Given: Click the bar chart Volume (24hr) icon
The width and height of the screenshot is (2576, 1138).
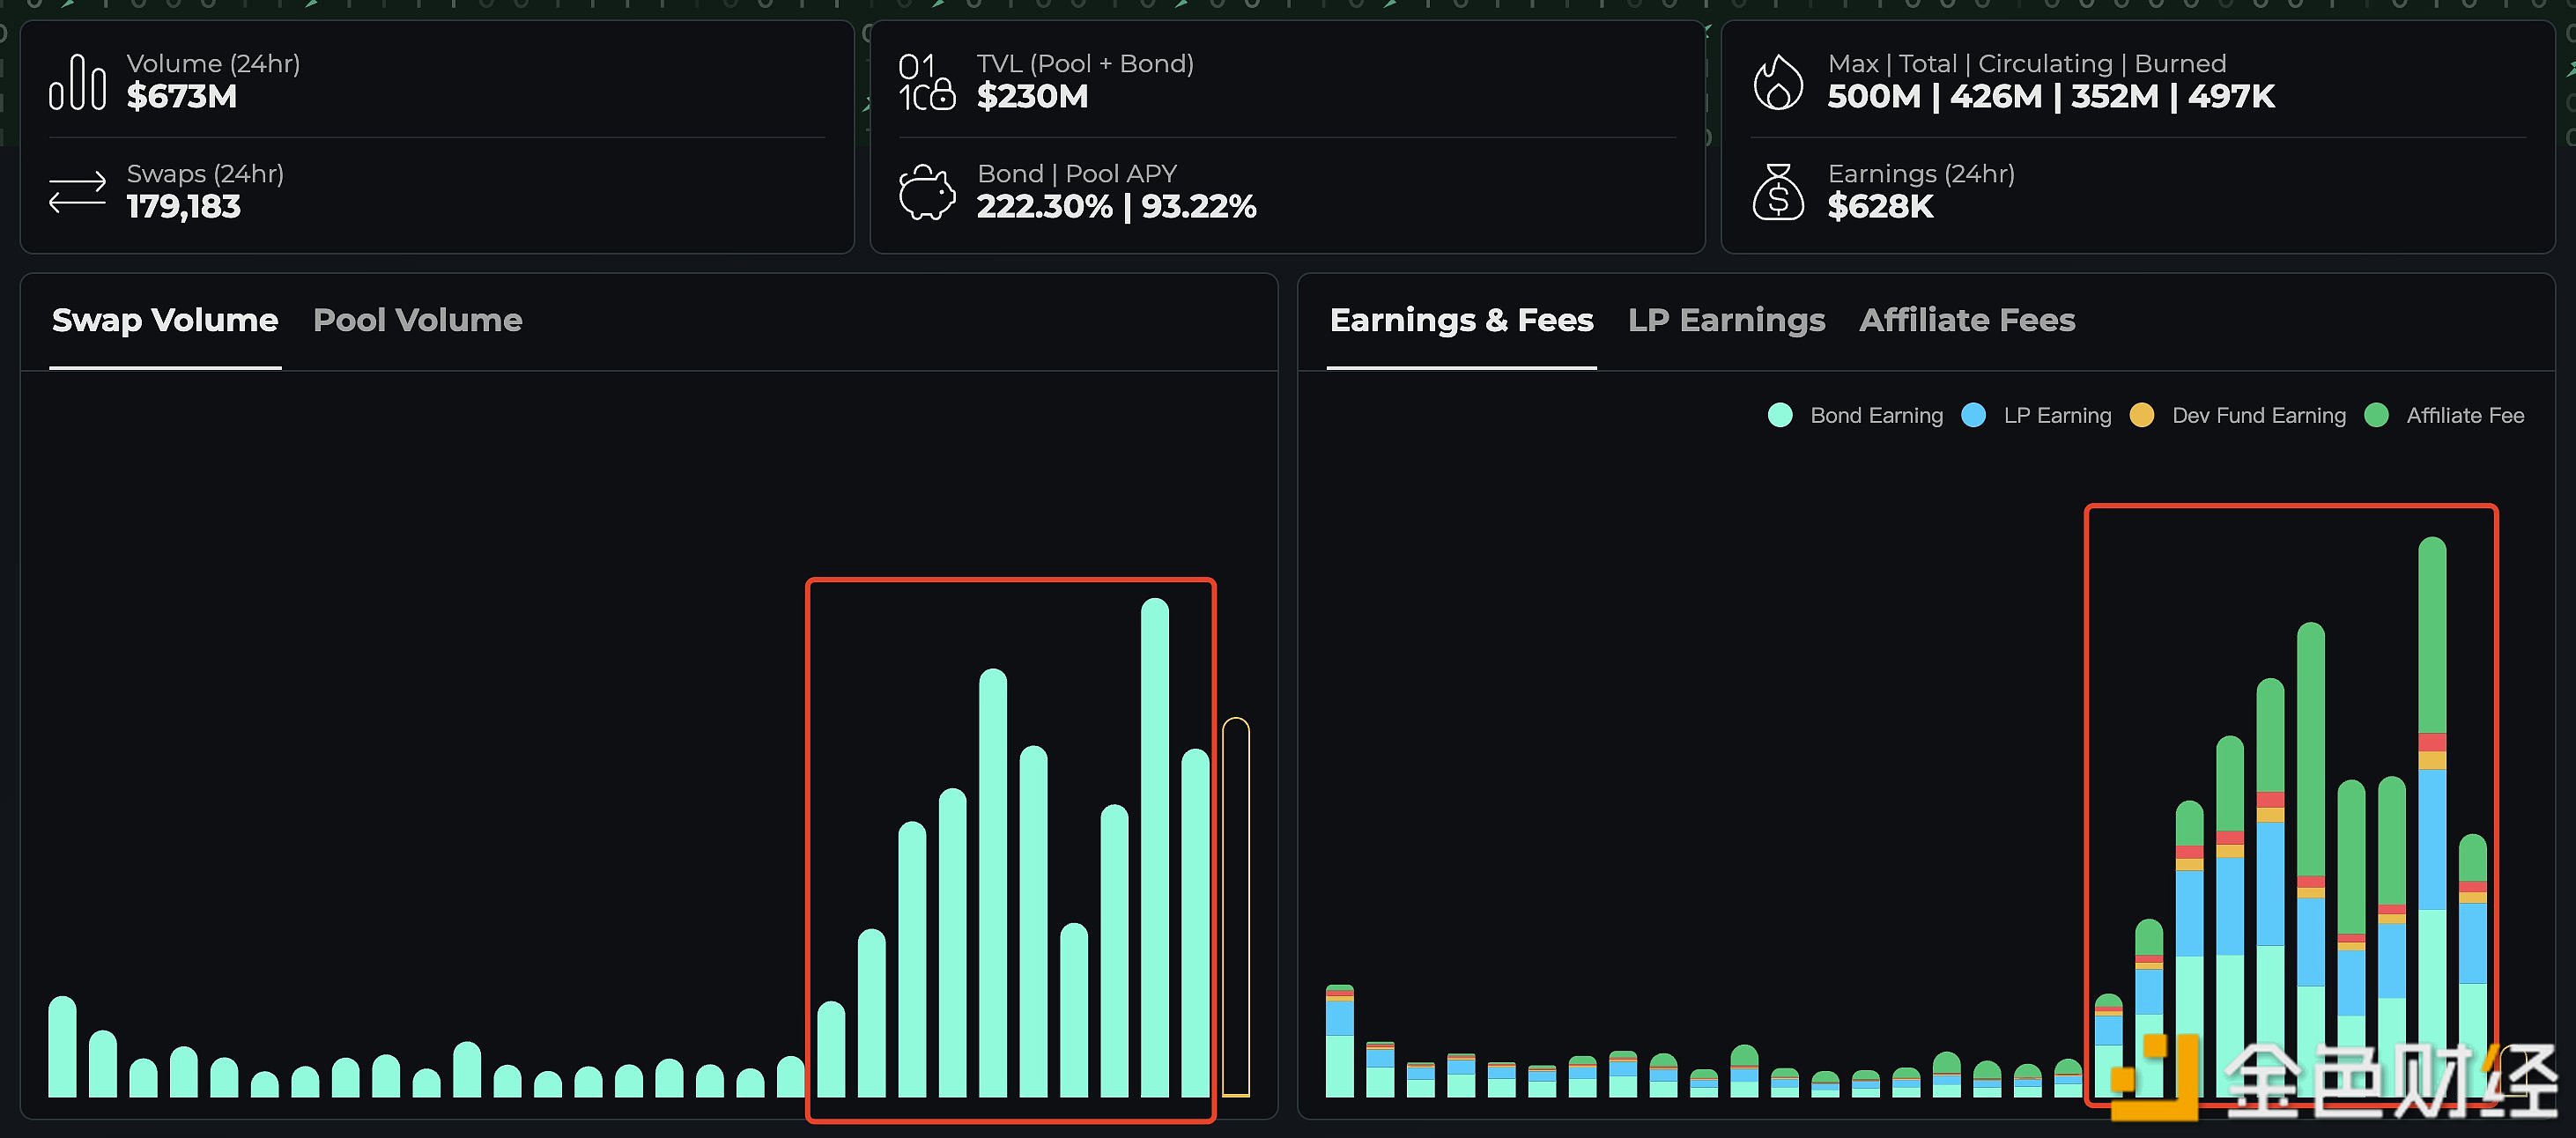Looking at the screenshot, I should pyautogui.click(x=77, y=82).
